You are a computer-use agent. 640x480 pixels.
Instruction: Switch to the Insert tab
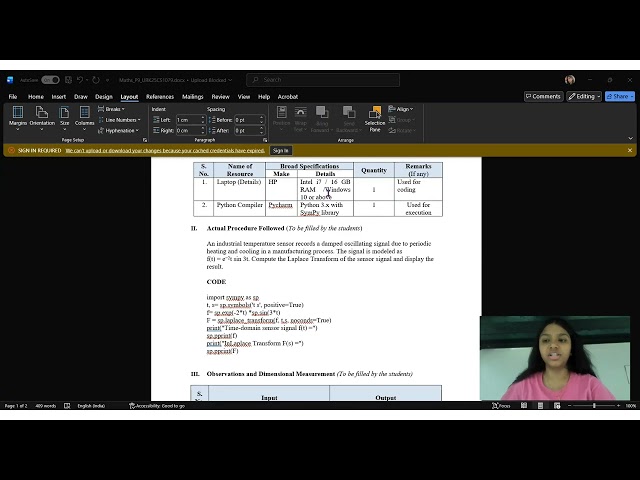tap(59, 97)
